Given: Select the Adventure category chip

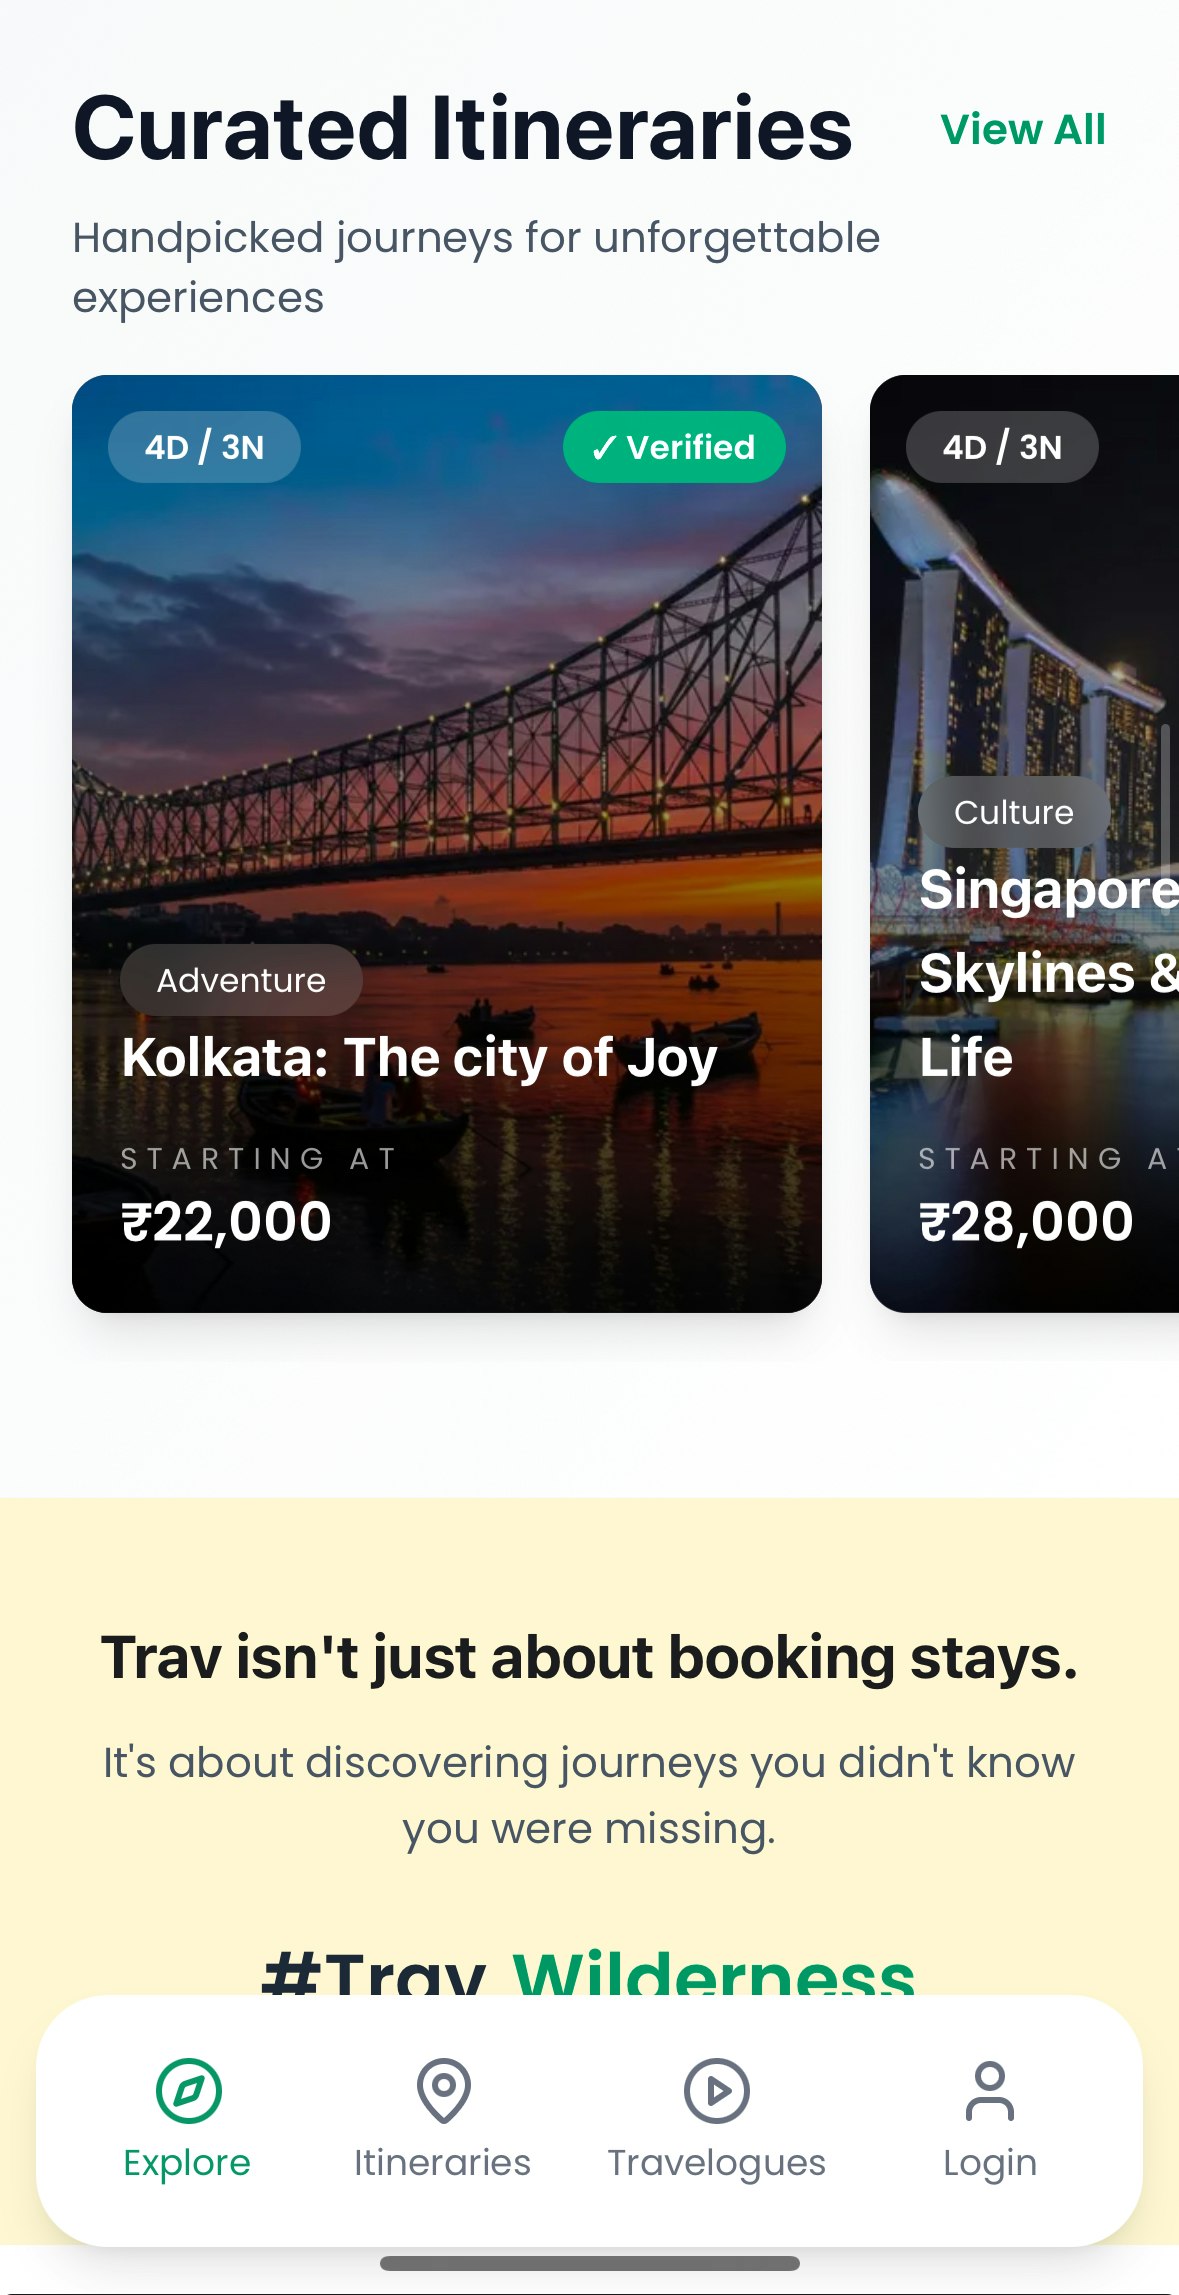Looking at the screenshot, I should pos(240,980).
